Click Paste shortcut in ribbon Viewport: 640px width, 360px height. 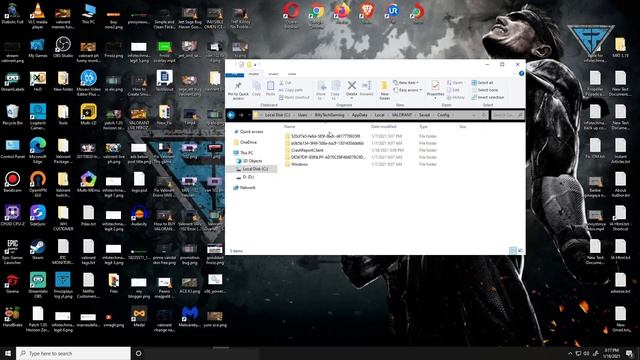(294, 98)
